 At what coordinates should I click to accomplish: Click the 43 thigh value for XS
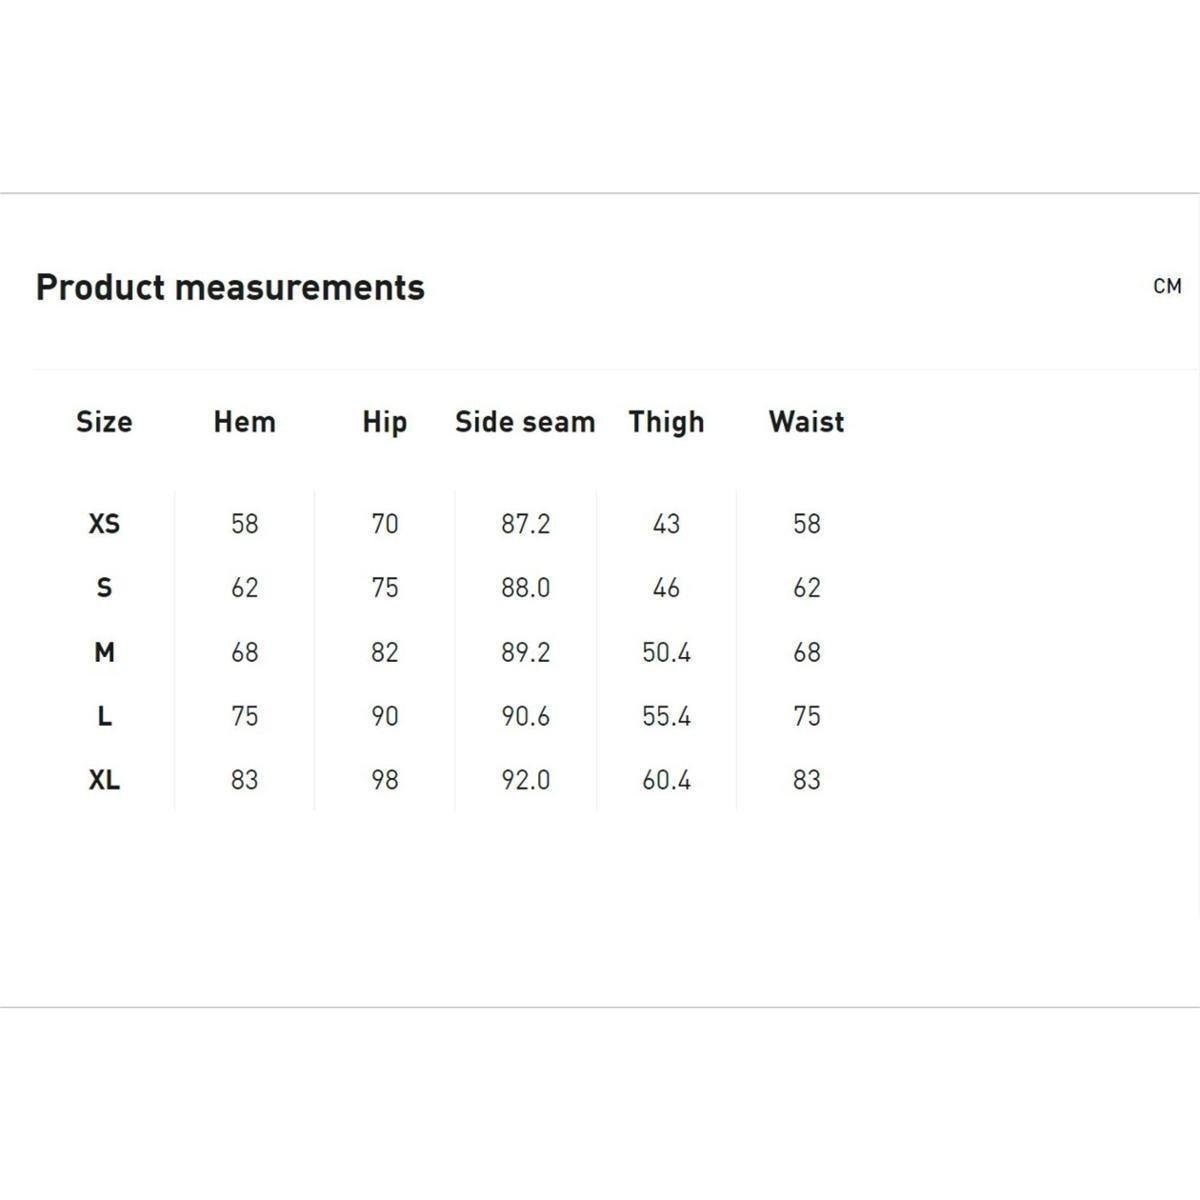click(666, 524)
